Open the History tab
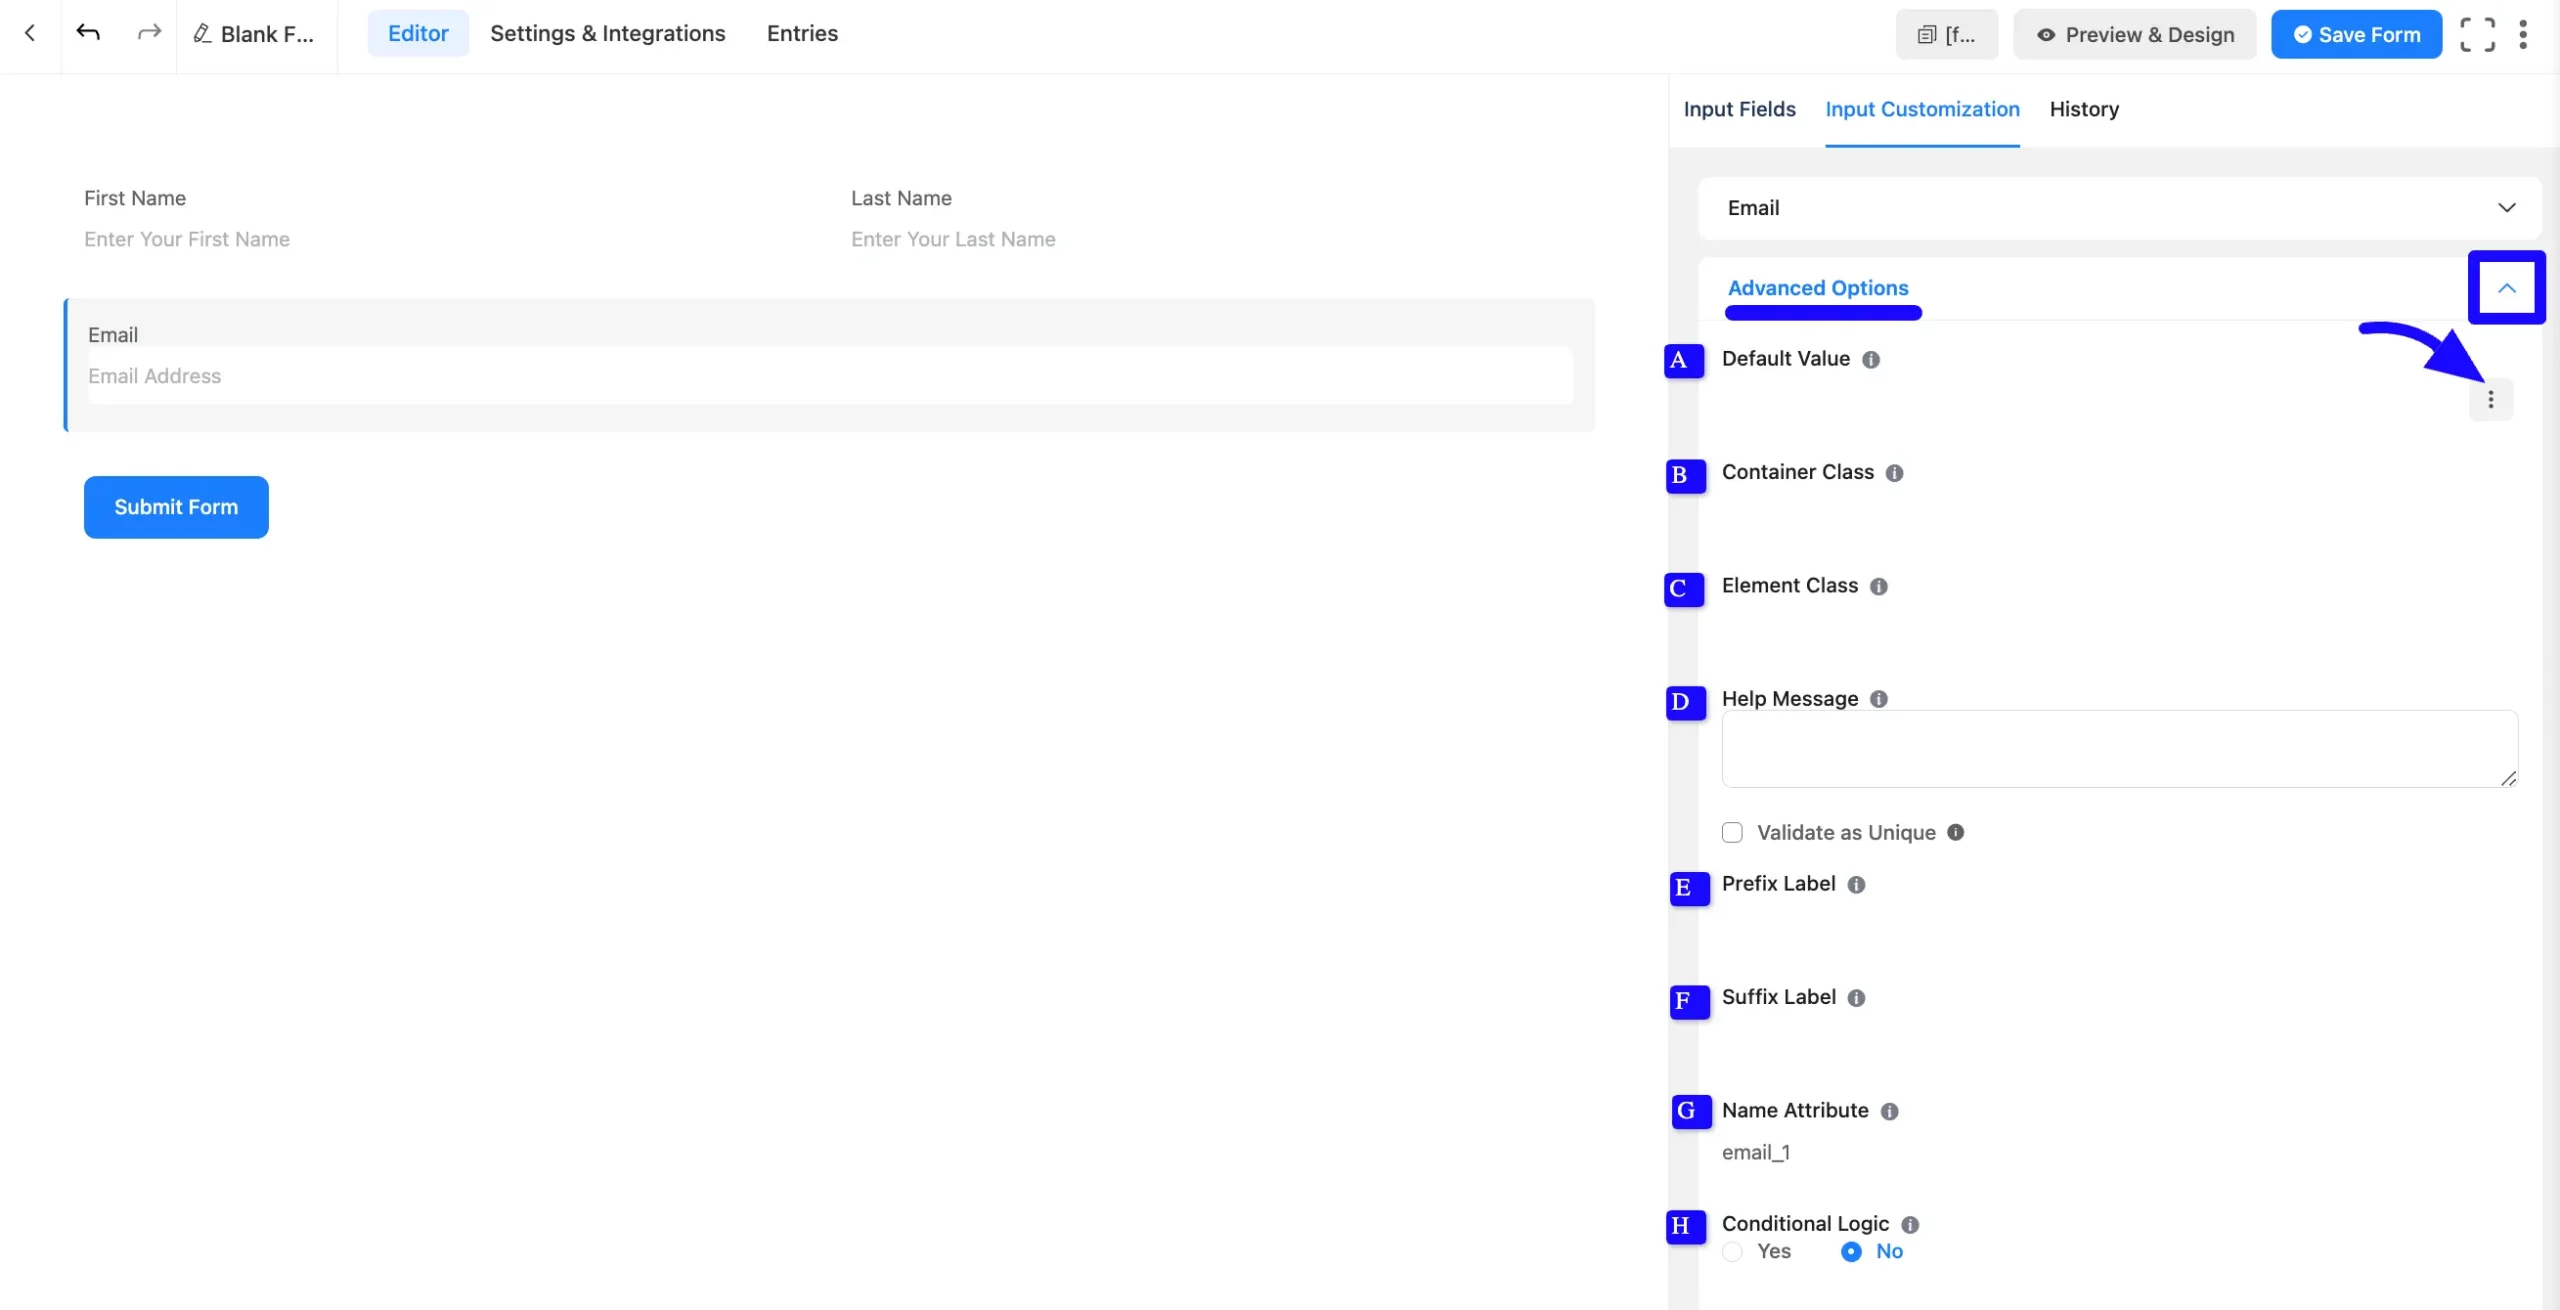Screen dimensions: 2560x1310 coord(2084,109)
